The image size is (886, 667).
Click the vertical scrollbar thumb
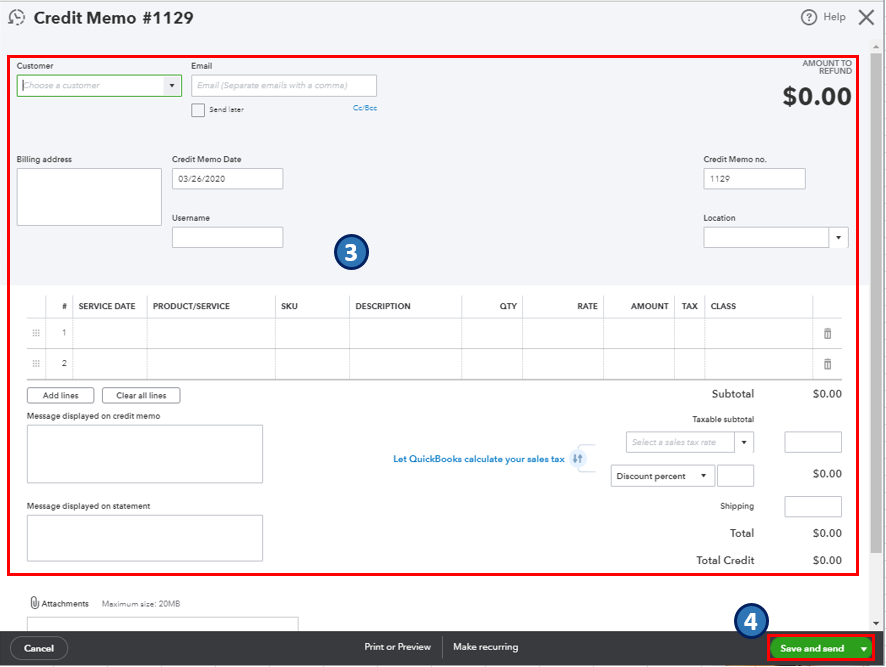pos(876,302)
